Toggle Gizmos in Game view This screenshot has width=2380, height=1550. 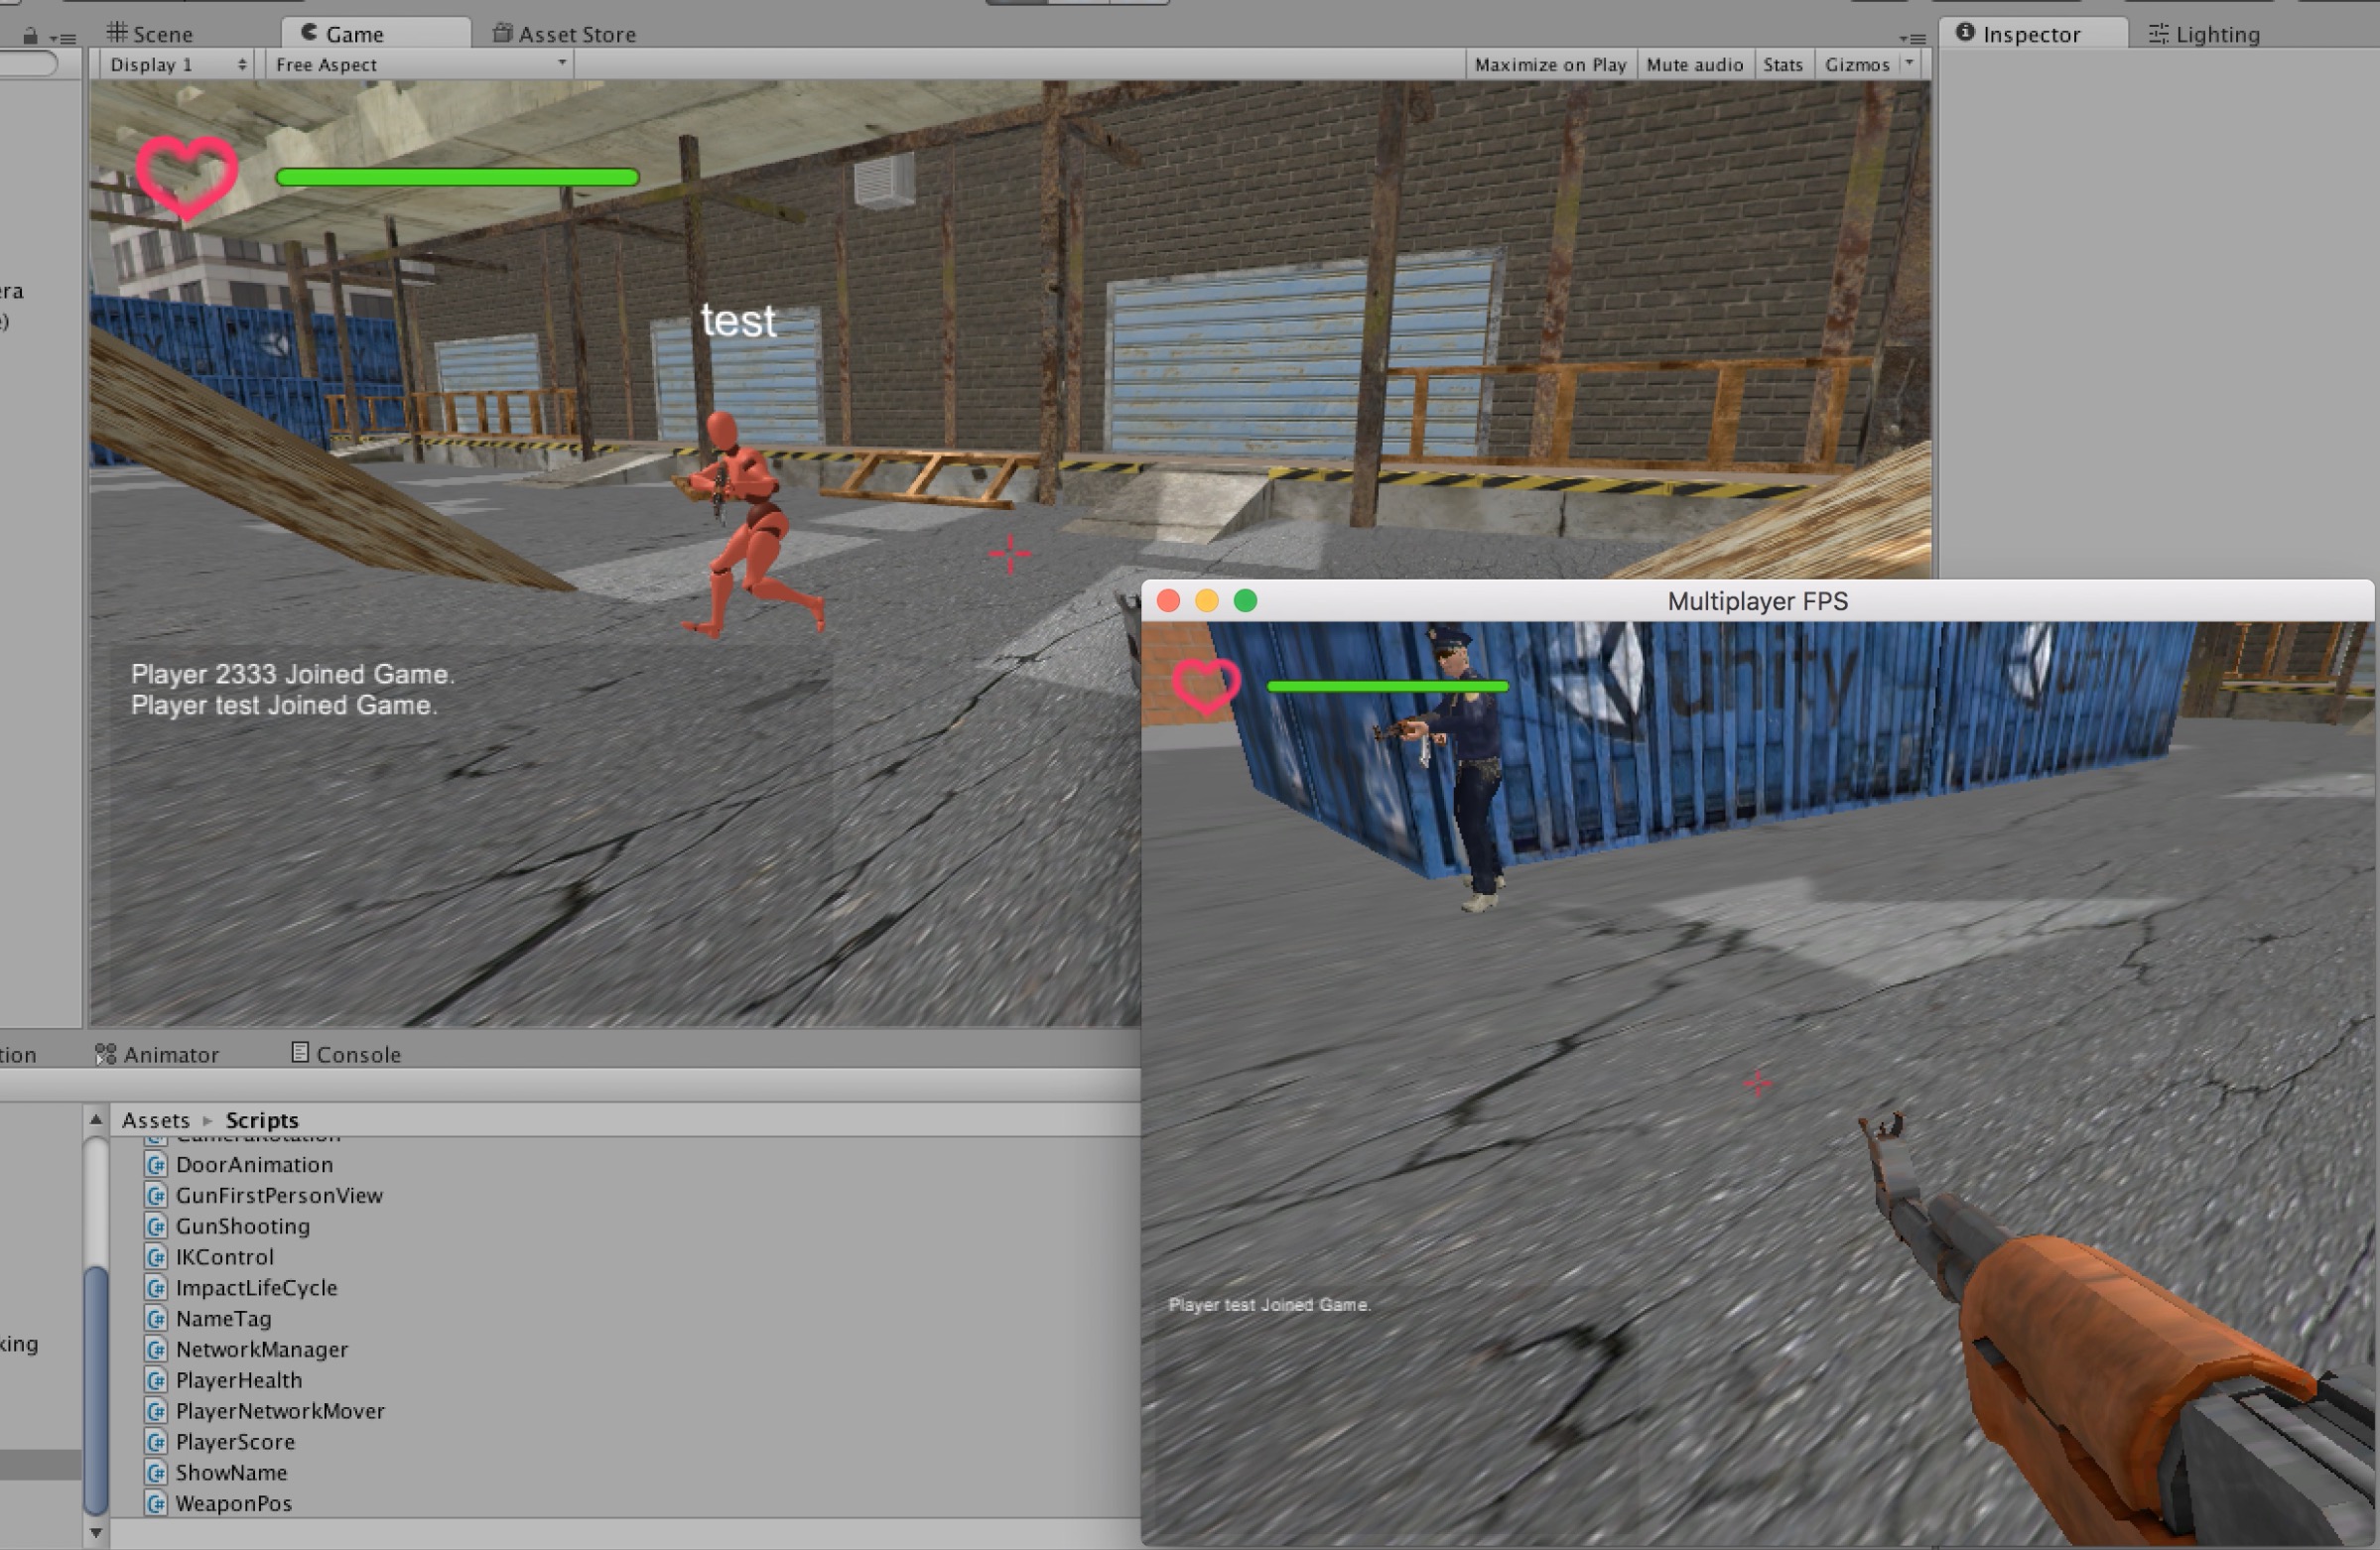1856,64
